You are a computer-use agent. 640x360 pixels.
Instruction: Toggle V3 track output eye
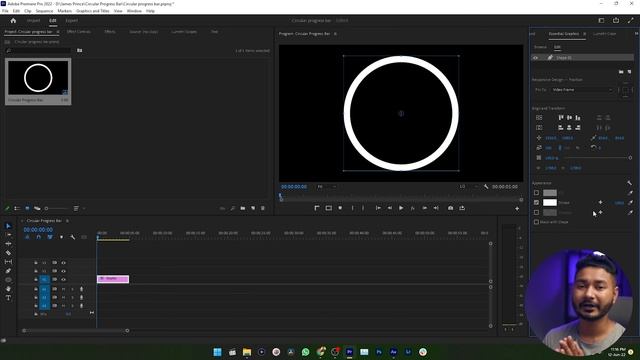tap(63, 263)
